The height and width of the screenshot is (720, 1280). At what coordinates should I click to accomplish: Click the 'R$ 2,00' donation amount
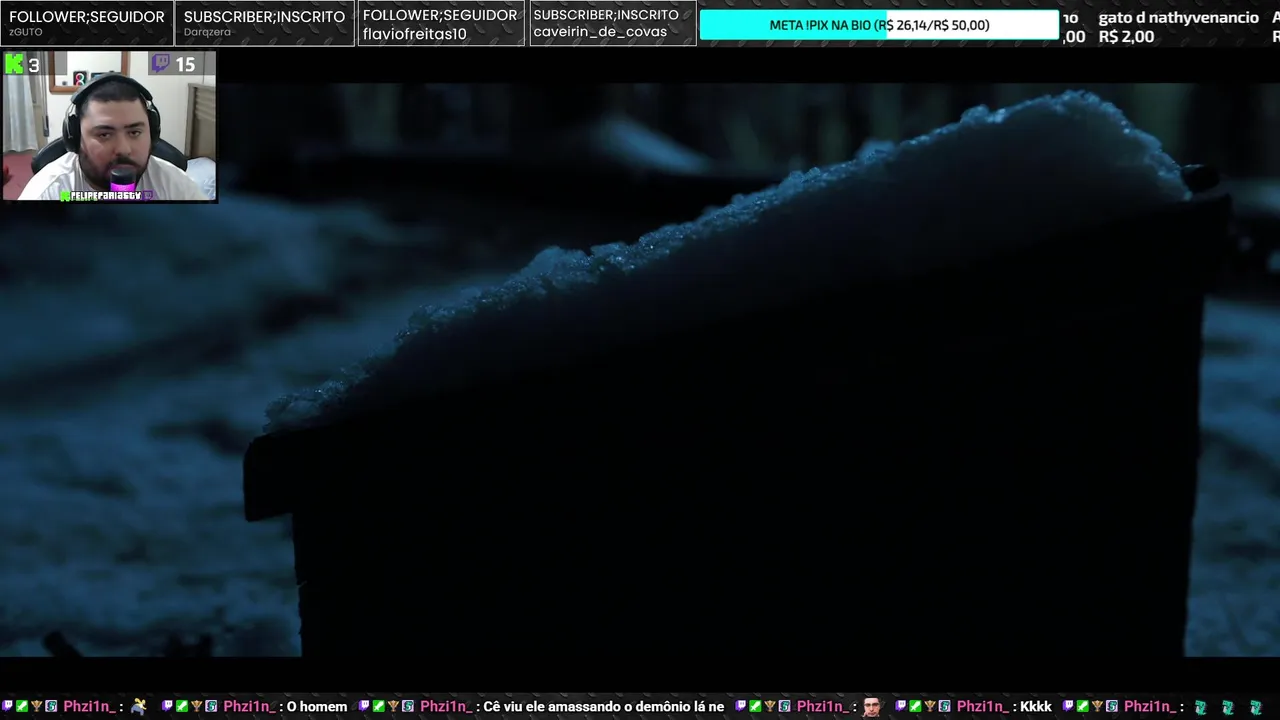pyautogui.click(x=1126, y=36)
